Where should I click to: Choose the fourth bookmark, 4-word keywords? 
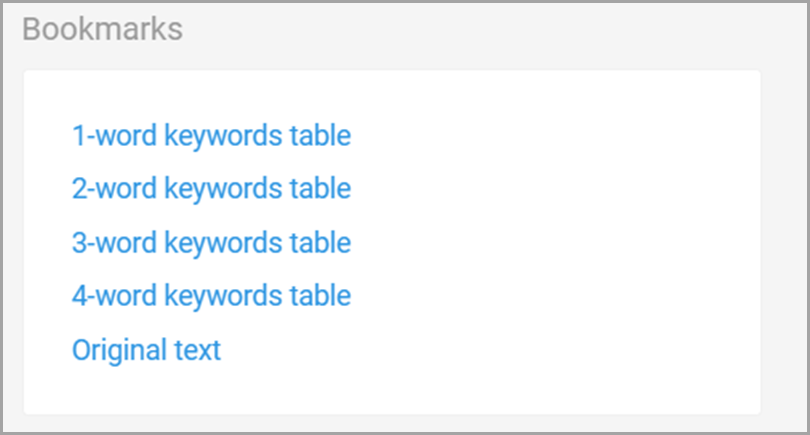[x=211, y=296]
